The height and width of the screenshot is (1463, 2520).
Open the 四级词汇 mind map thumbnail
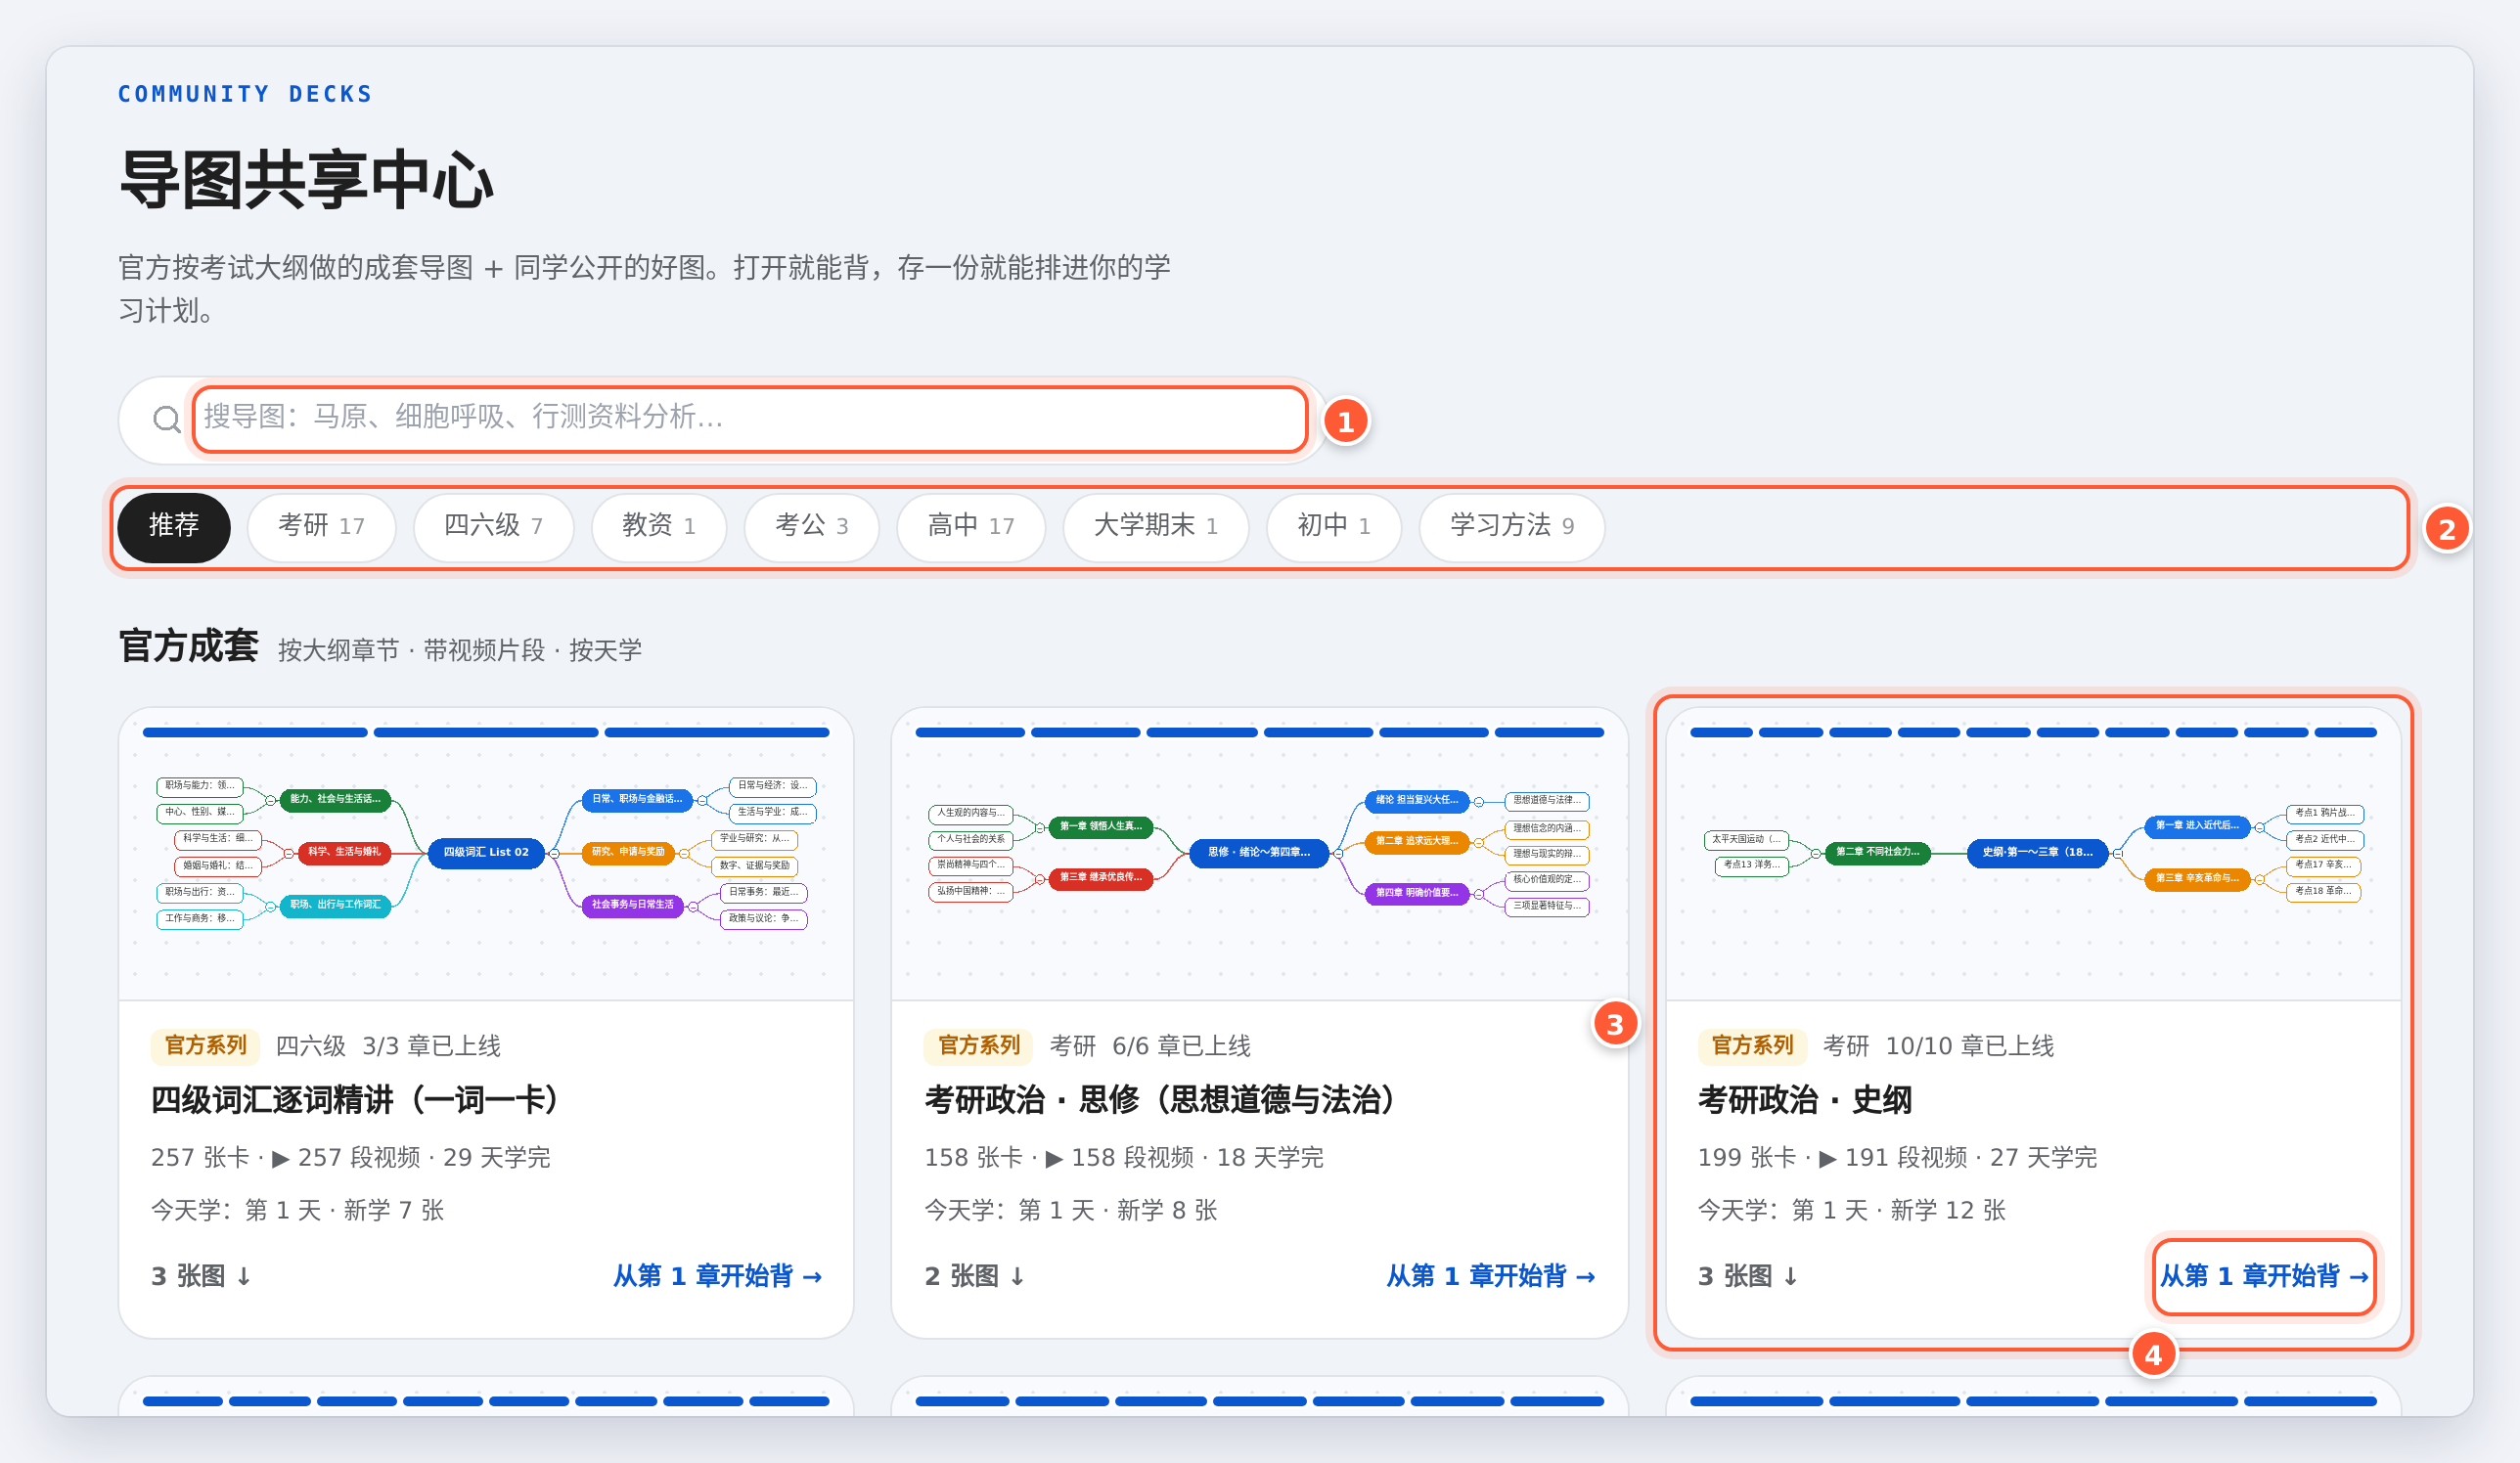coord(486,855)
